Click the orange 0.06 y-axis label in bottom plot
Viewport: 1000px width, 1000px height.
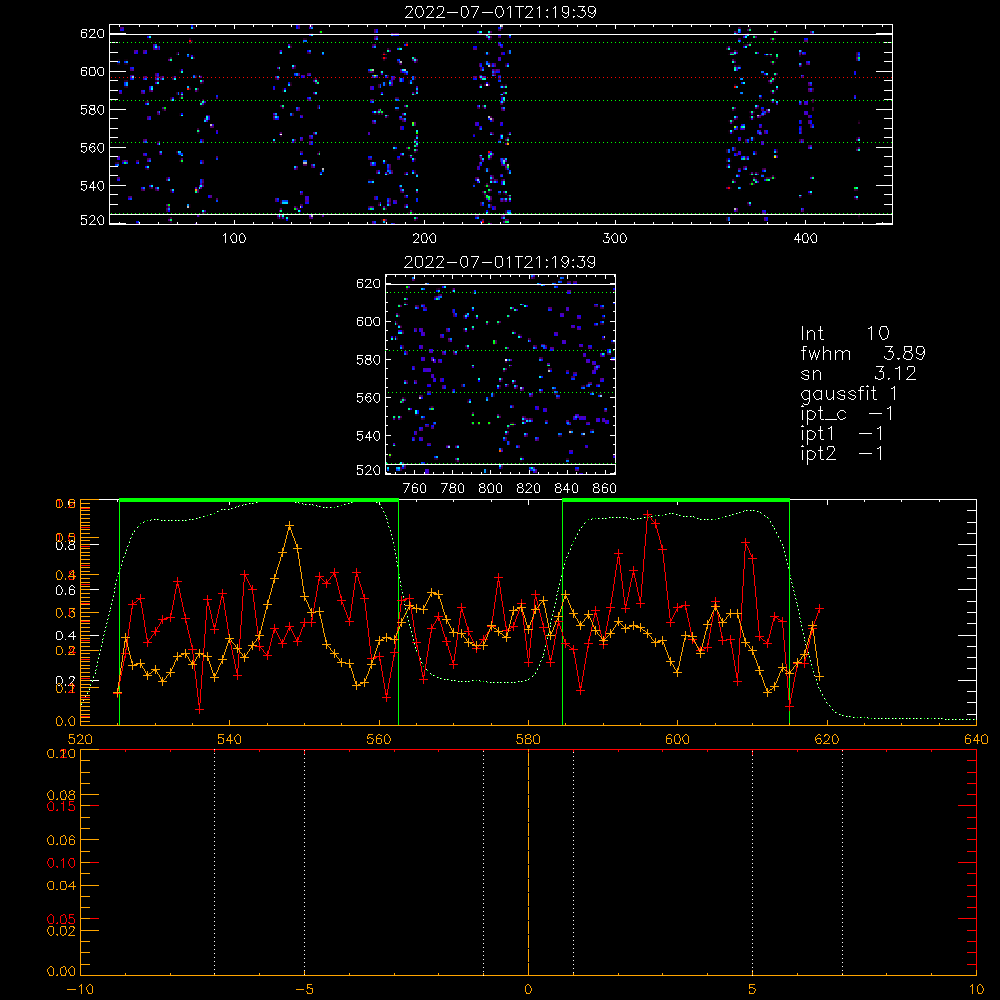coord(61,840)
